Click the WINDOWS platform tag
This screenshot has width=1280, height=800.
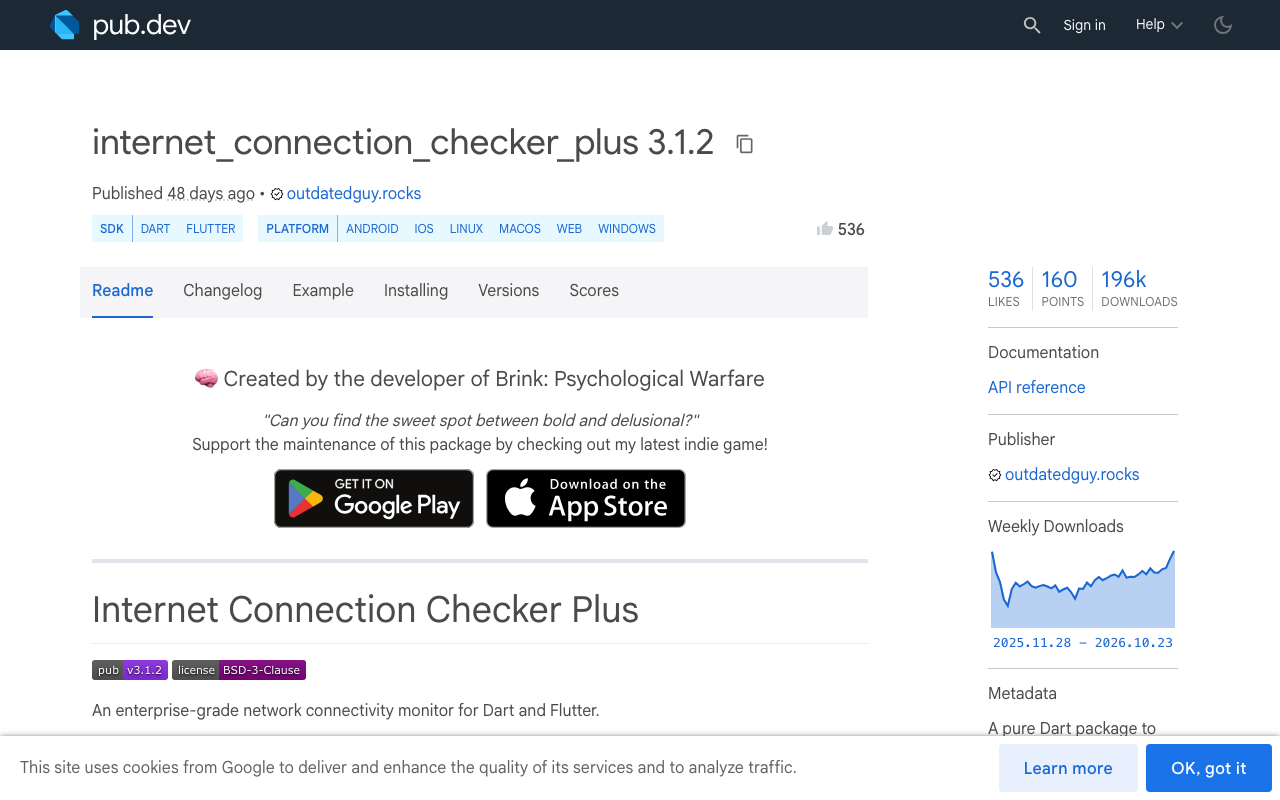click(x=627, y=229)
